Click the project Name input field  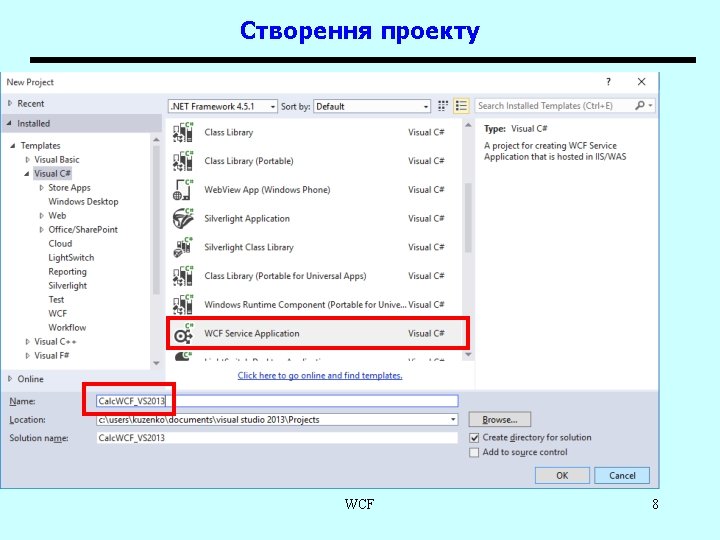coord(277,401)
